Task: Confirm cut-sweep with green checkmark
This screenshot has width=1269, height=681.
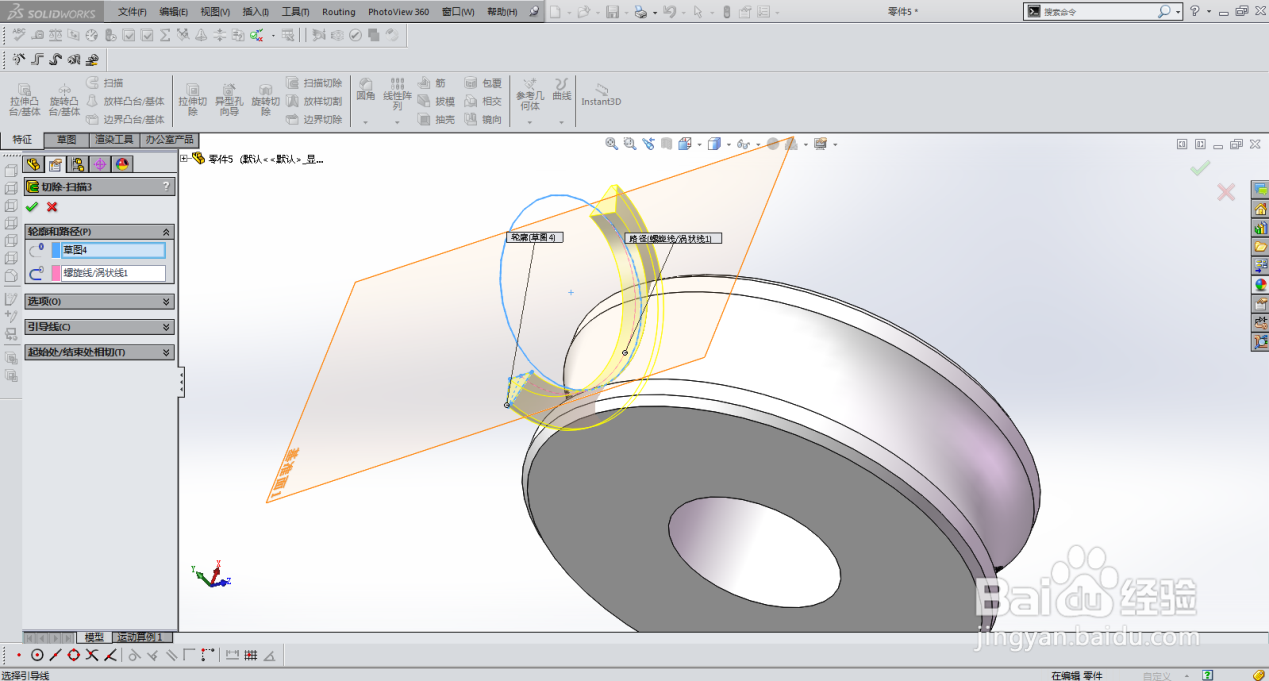Action: 32,206
